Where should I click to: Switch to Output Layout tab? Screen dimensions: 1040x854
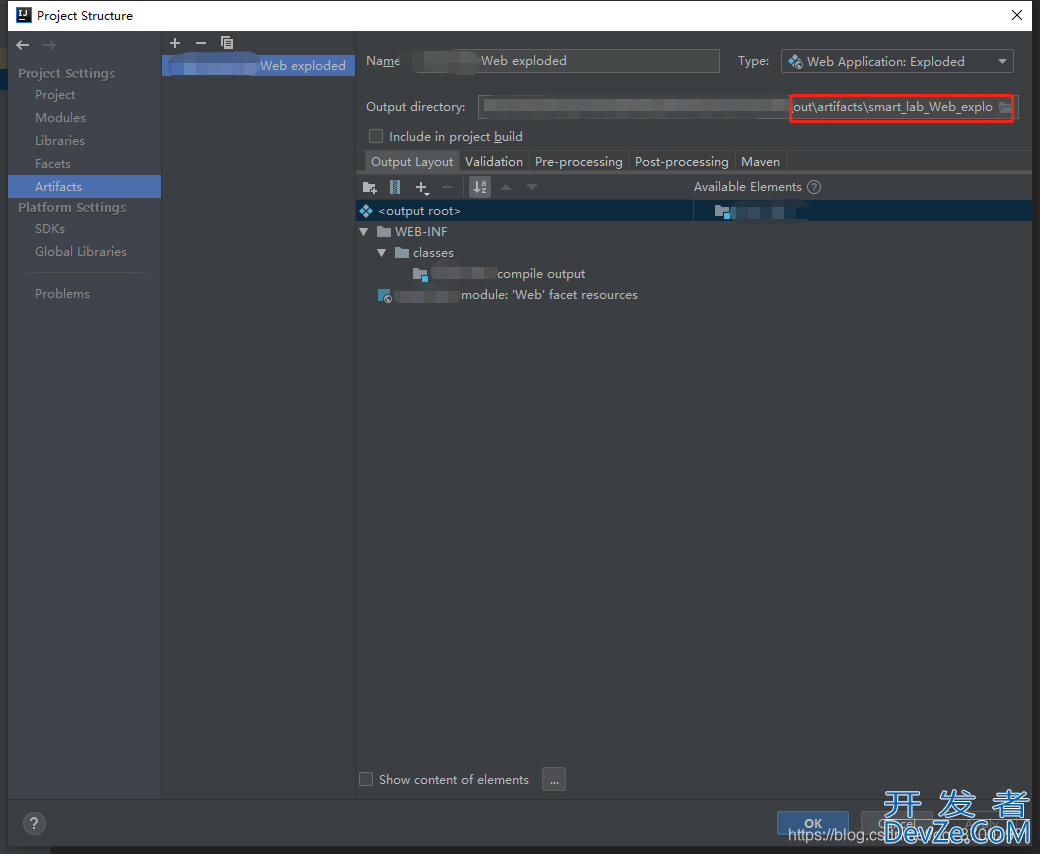(412, 162)
